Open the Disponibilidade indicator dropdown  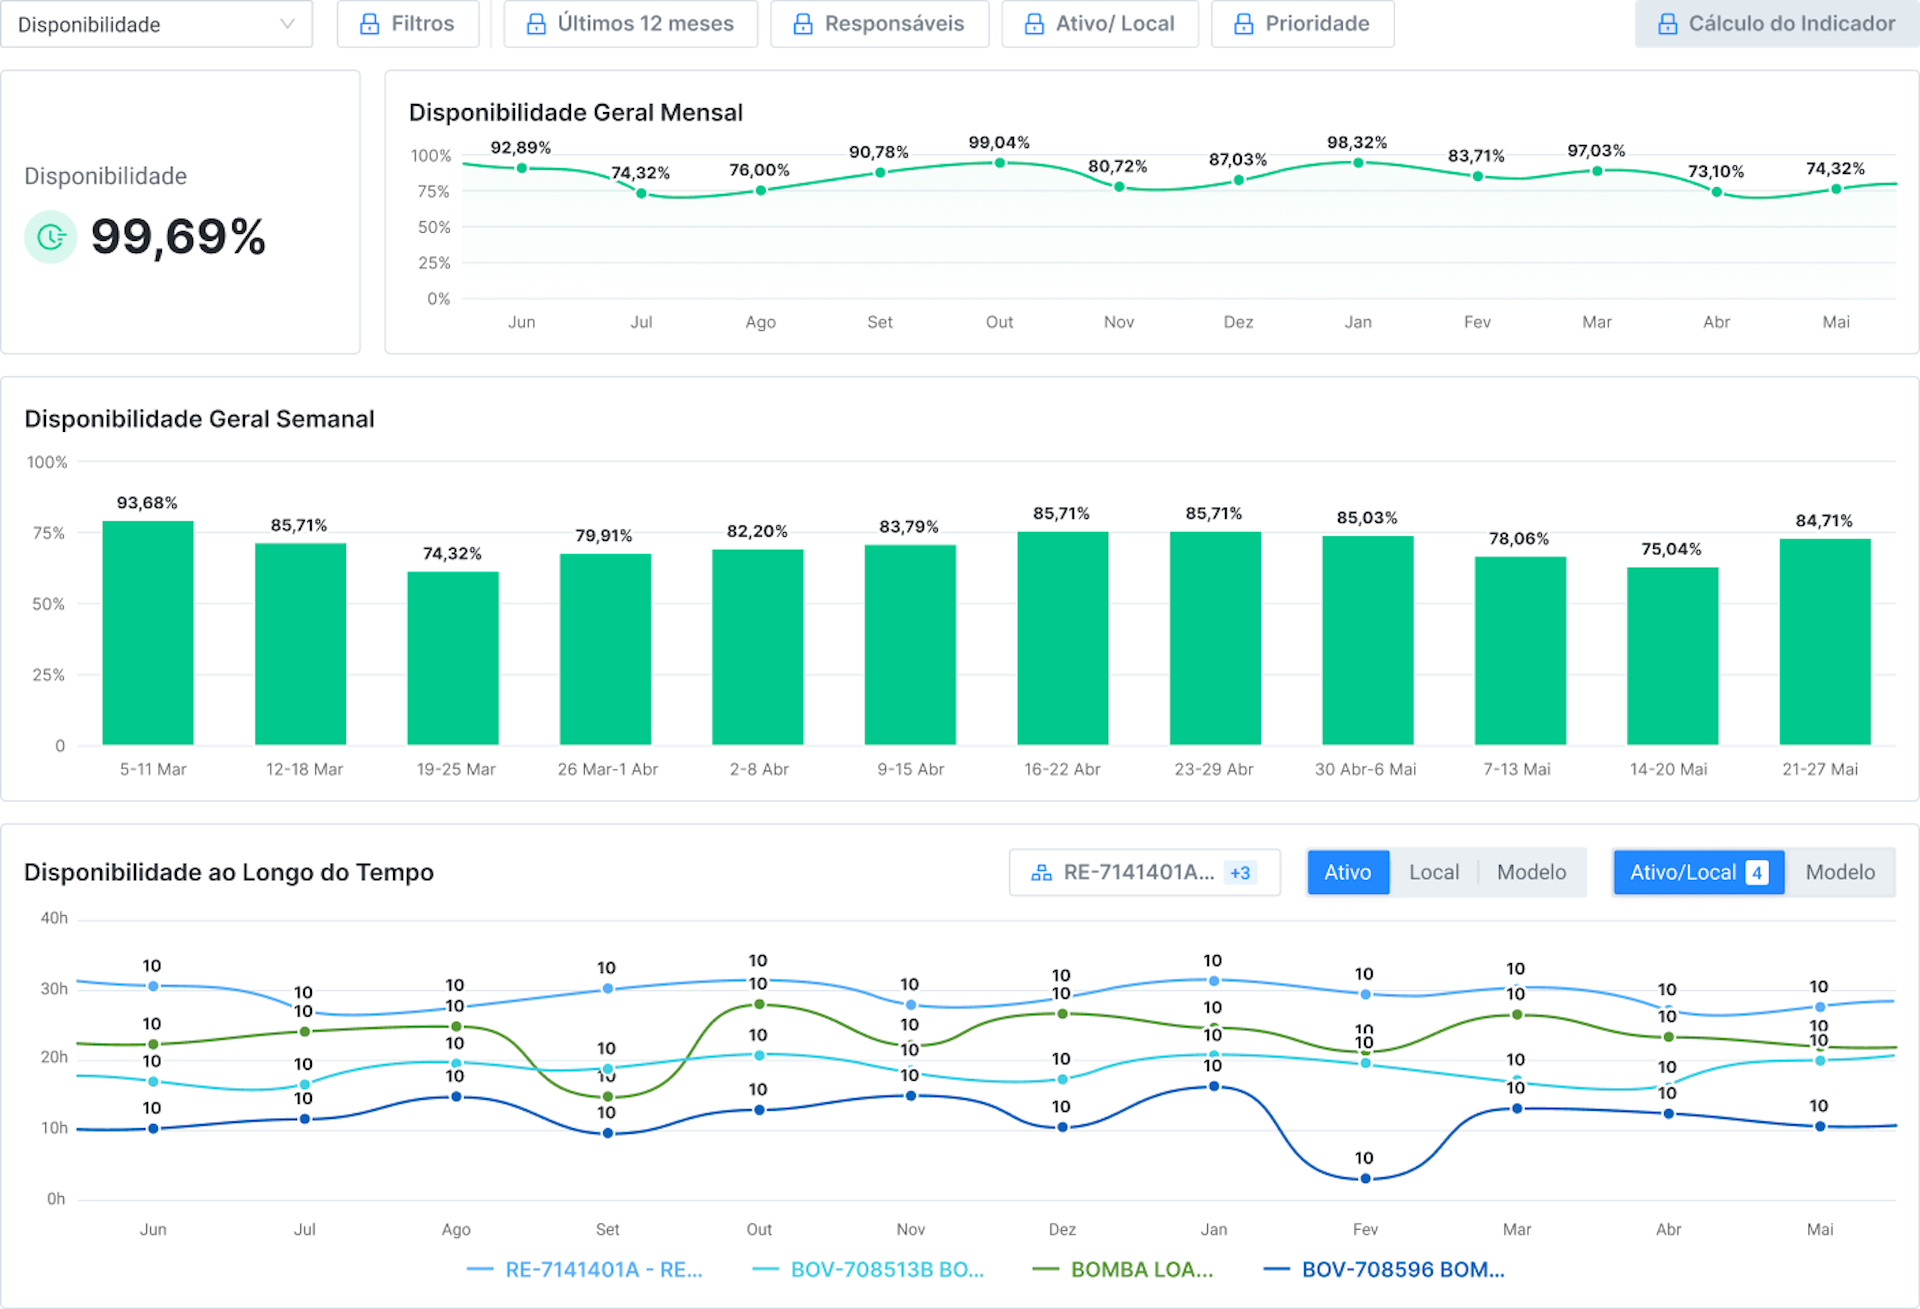(156, 24)
